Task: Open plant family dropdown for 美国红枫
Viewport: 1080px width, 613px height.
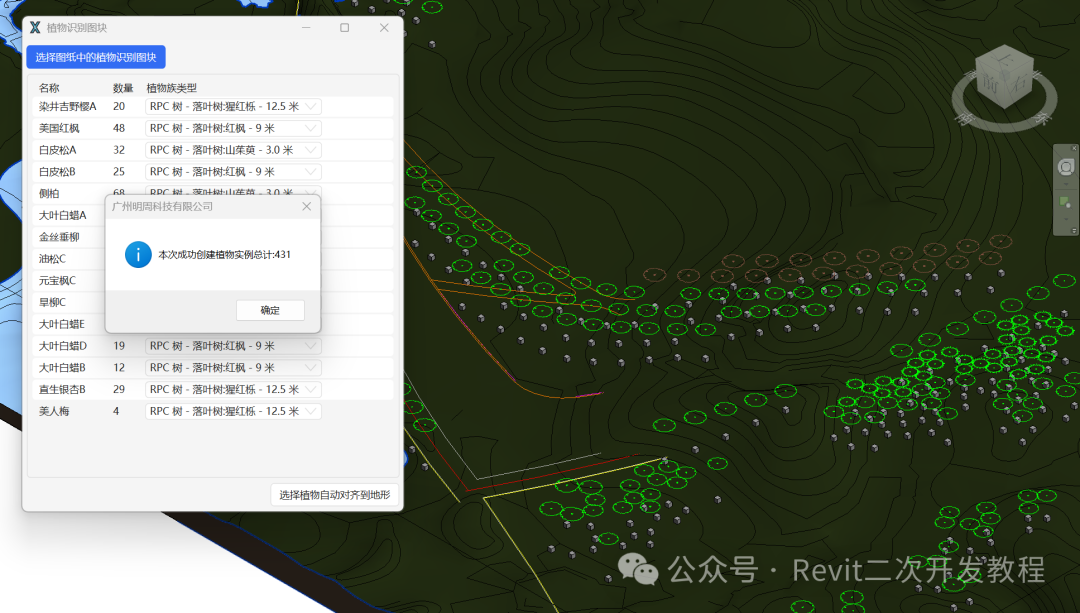Action: point(233,128)
